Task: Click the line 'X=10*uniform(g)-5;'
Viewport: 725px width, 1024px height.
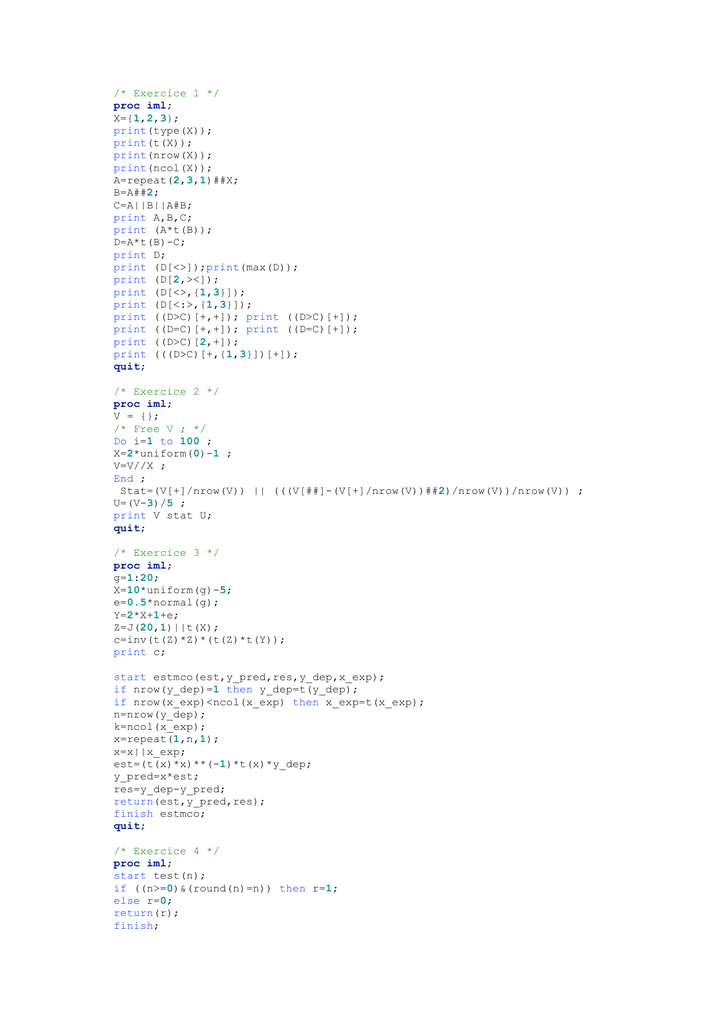Action: [x=172, y=590]
